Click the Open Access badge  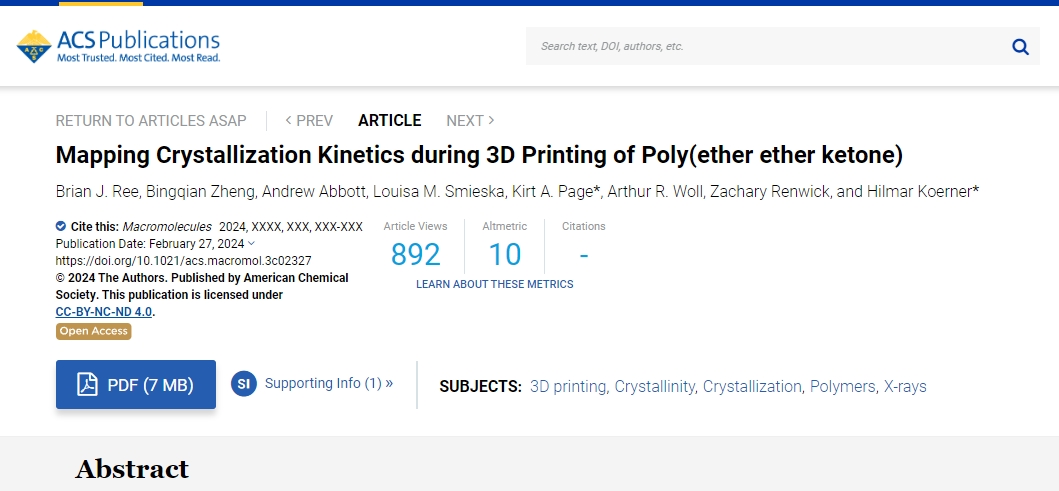[93, 331]
